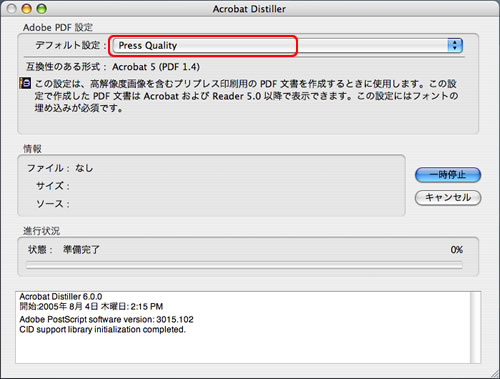
Task: Click the log area scrollbar
Action: [475, 327]
